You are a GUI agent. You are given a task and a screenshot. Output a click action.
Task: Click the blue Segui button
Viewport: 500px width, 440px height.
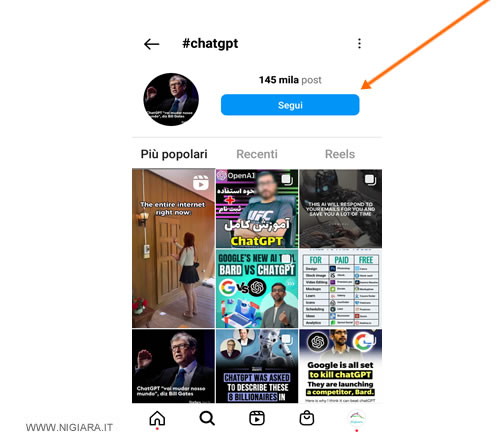290,105
